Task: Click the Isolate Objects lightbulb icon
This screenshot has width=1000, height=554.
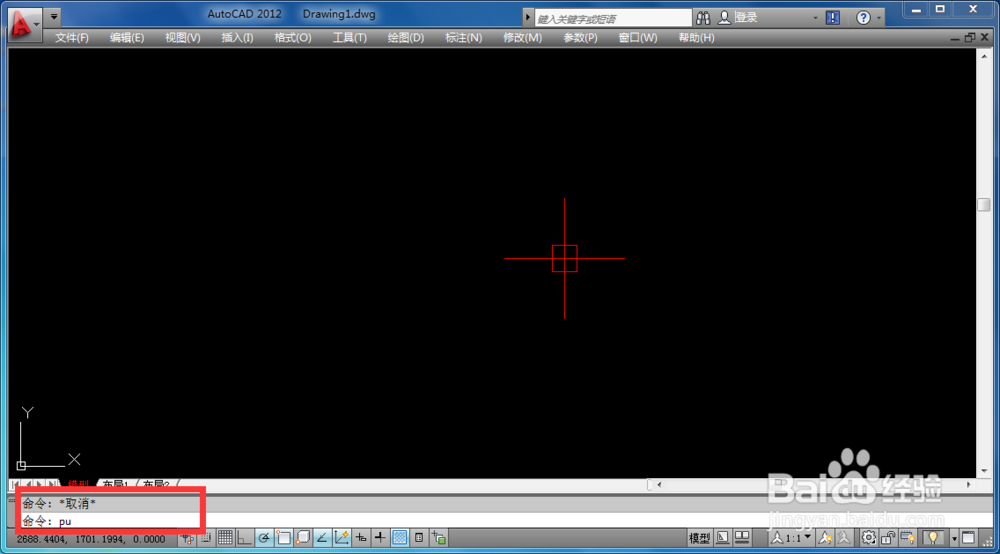Action: (x=933, y=538)
